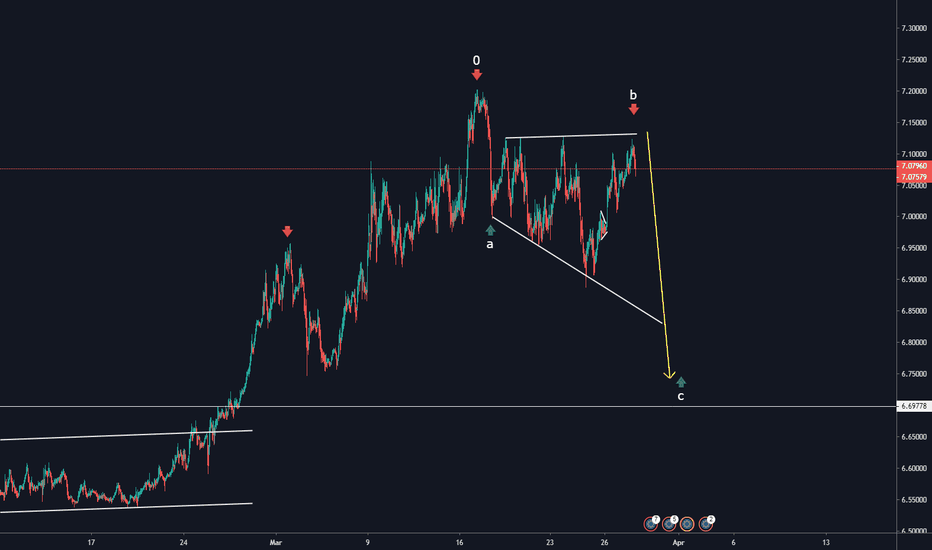The height and width of the screenshot is (550, 932).
Task: Click the 6.60000 price axis label
Action: pyautogui.click(x=914, y=469)
